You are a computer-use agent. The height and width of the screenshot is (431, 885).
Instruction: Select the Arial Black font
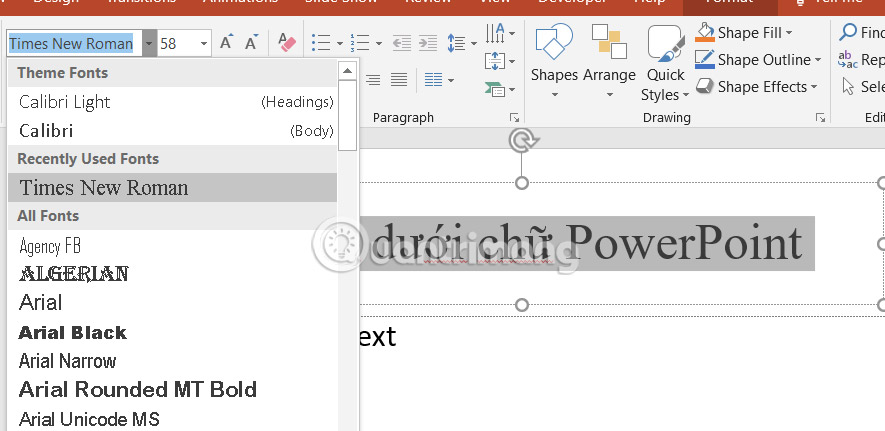173,332
